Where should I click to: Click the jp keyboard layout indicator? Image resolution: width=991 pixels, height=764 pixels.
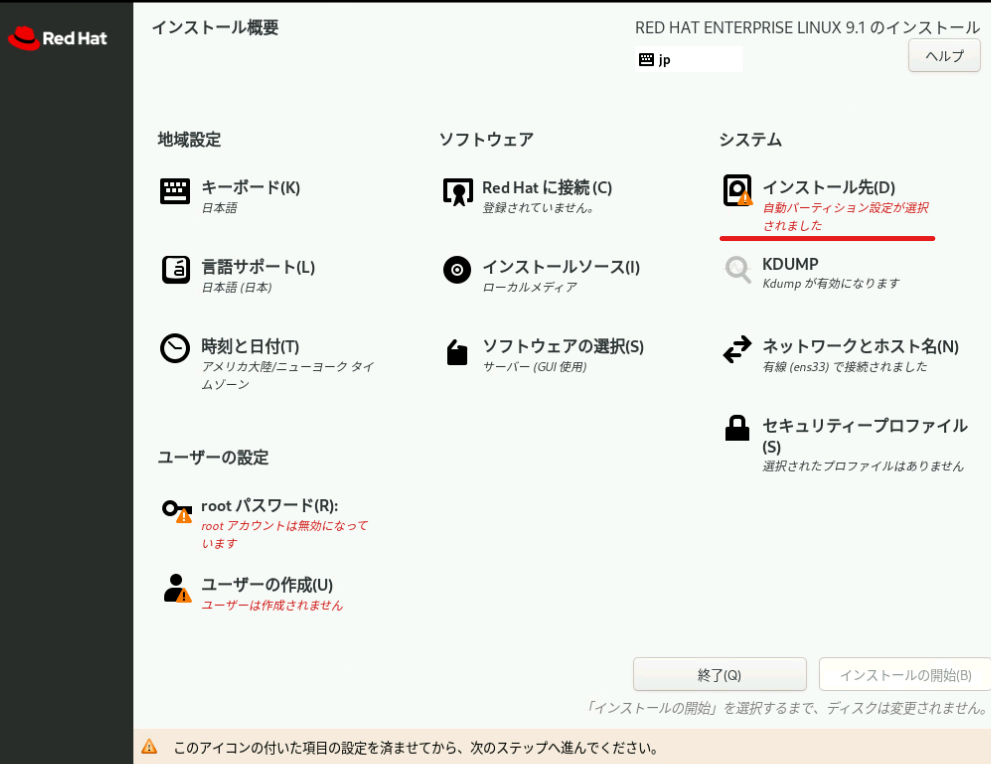coord(689,59)
